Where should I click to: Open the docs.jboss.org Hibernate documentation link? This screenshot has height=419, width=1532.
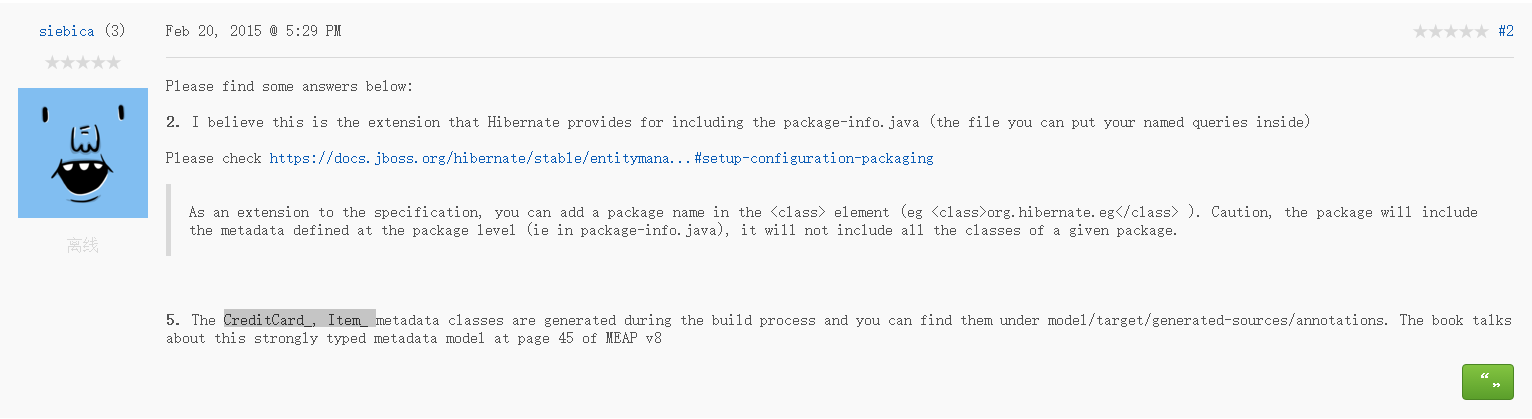click(x=601, y=158)
